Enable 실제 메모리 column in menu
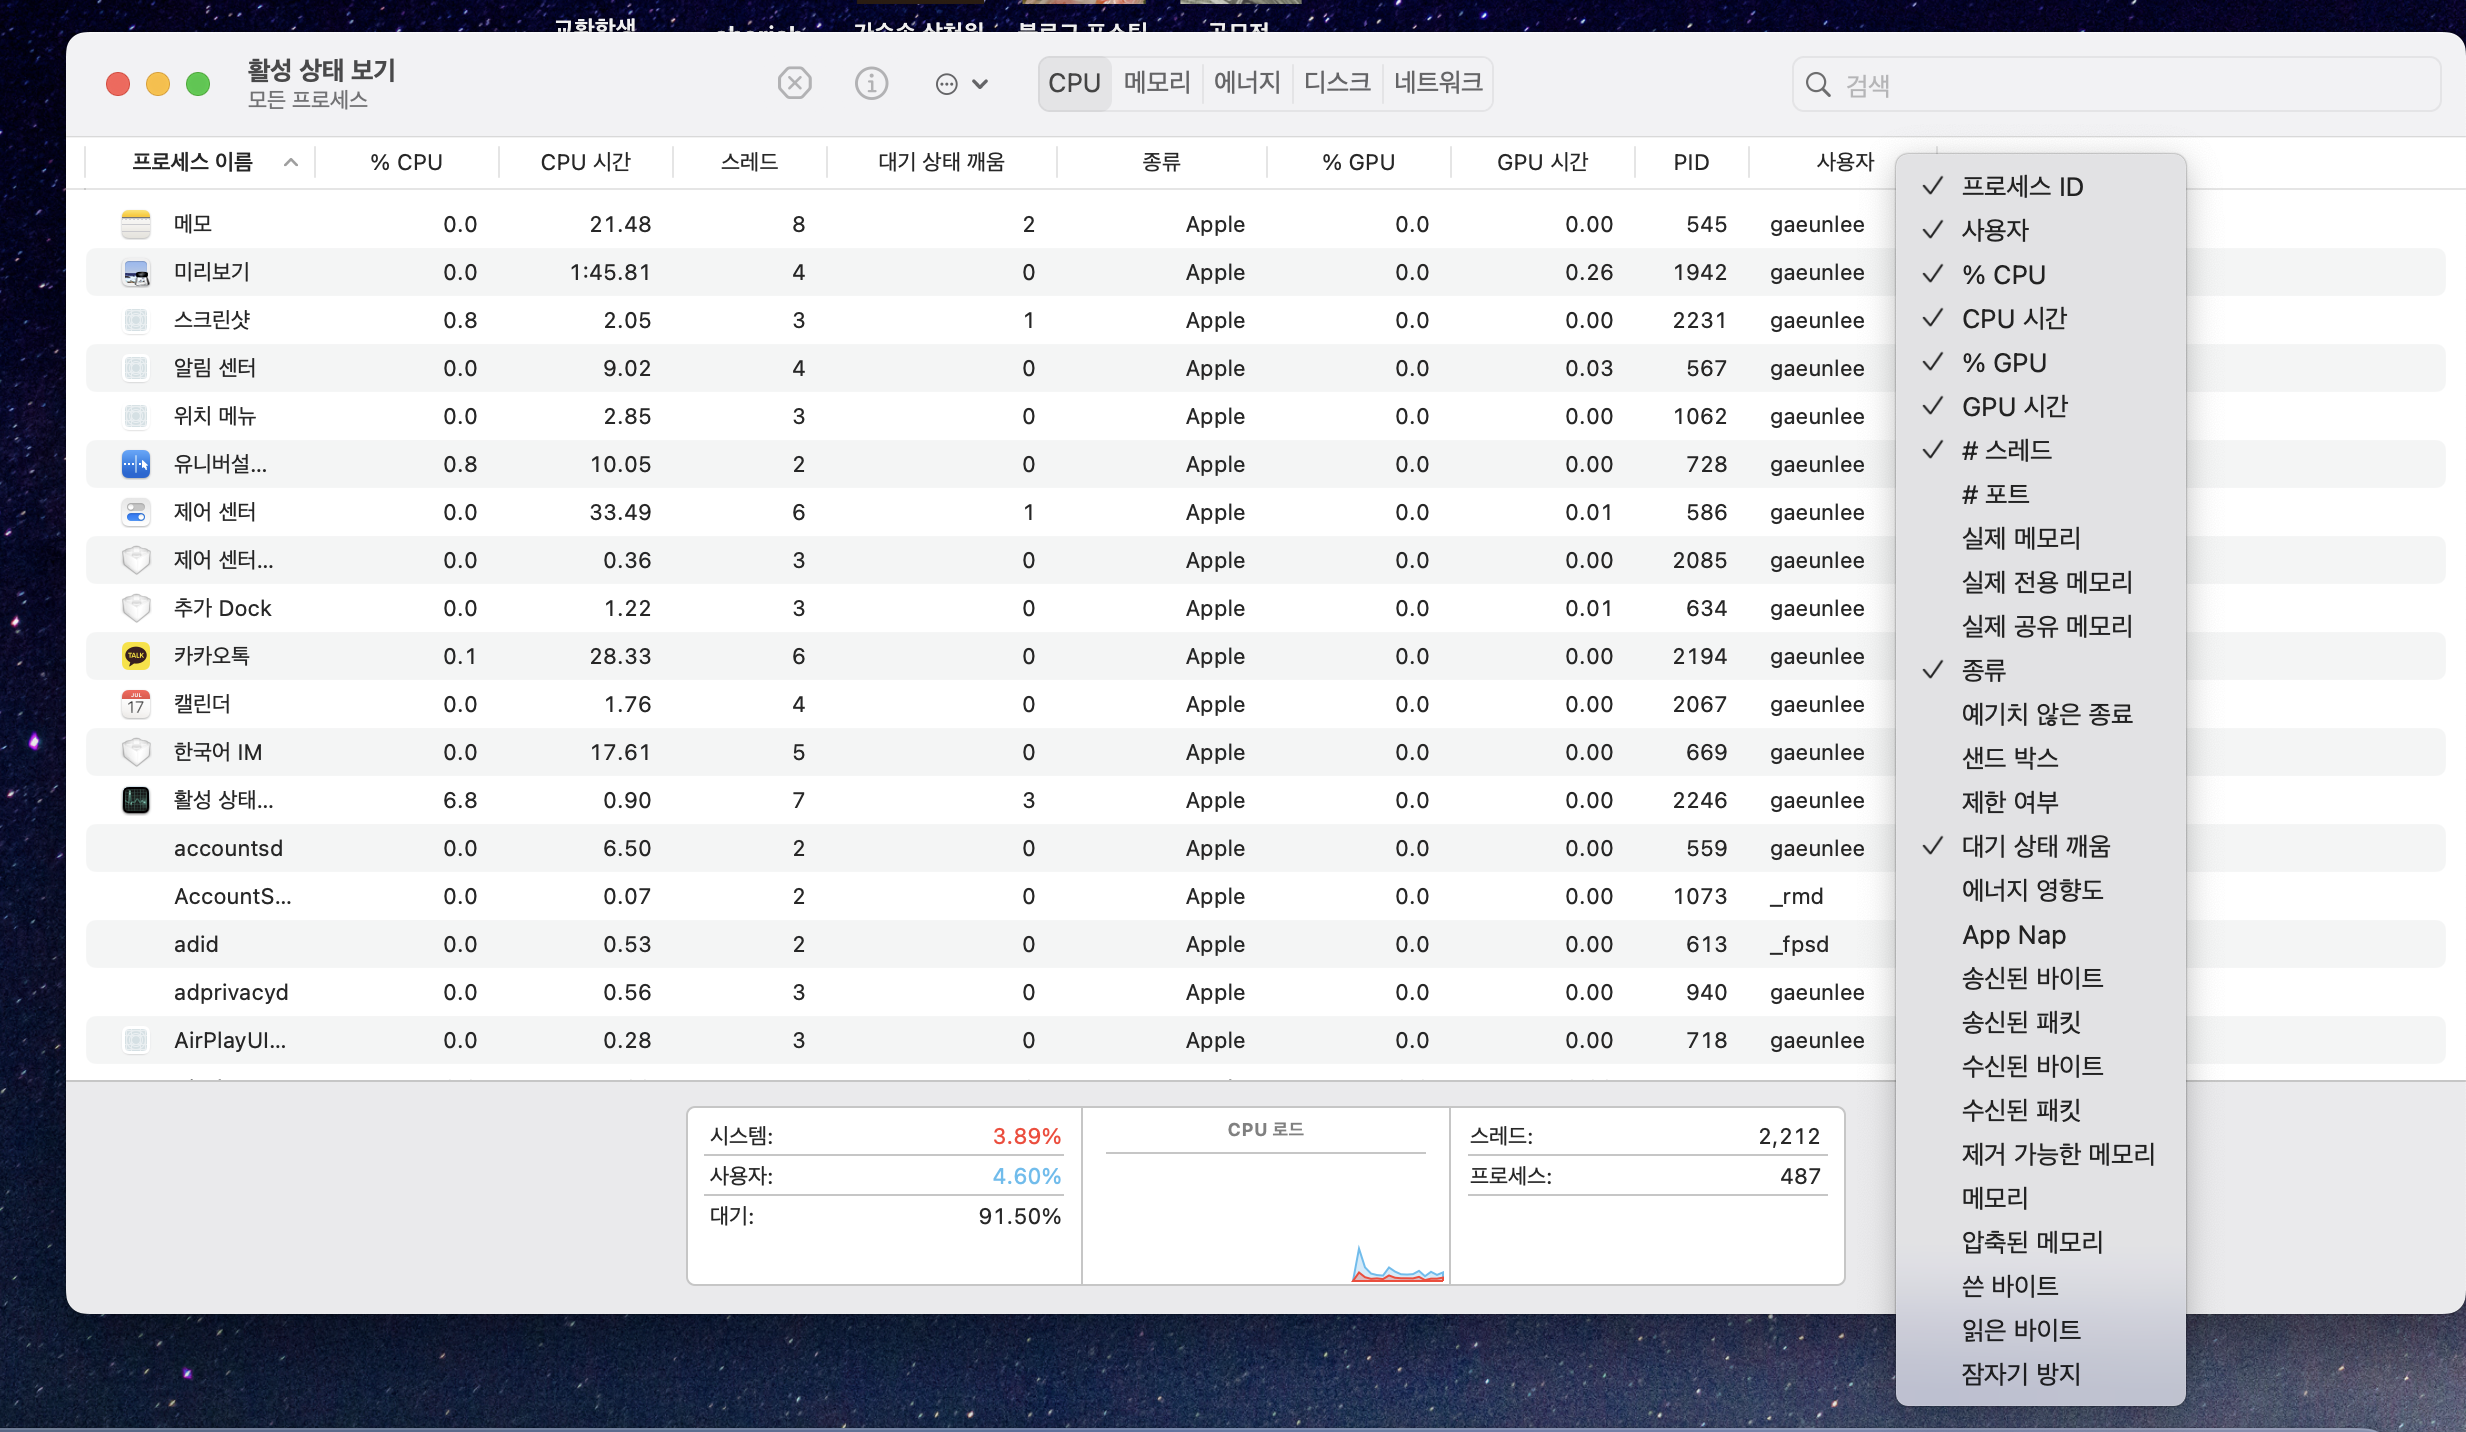Screen dimensions: 2466x1432 (2040, 538)
